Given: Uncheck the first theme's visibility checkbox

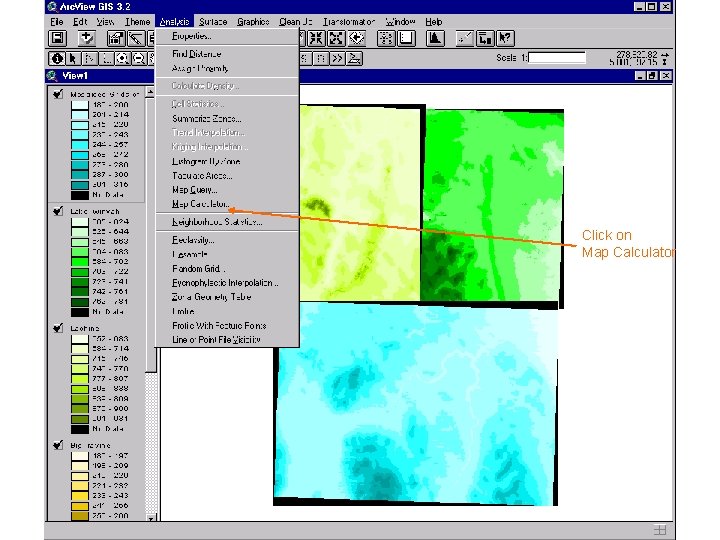Looking at the screenshot, I should [59, 94].
